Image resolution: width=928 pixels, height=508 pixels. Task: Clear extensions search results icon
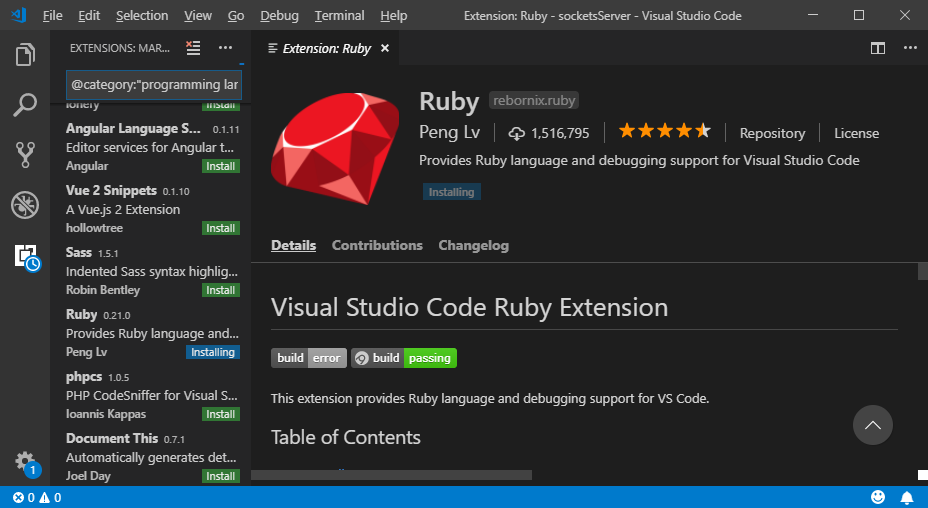pos(193,48)
